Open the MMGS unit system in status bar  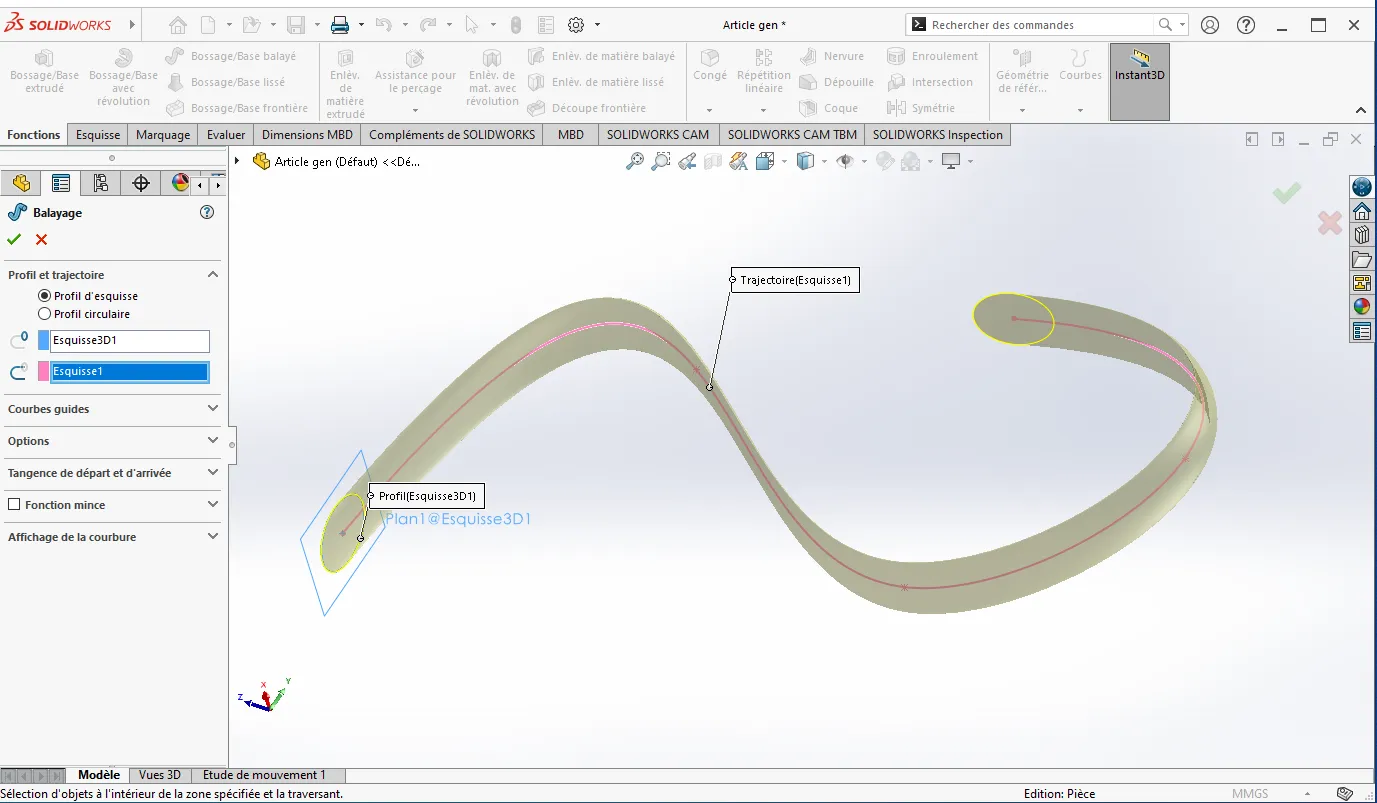1250,794
